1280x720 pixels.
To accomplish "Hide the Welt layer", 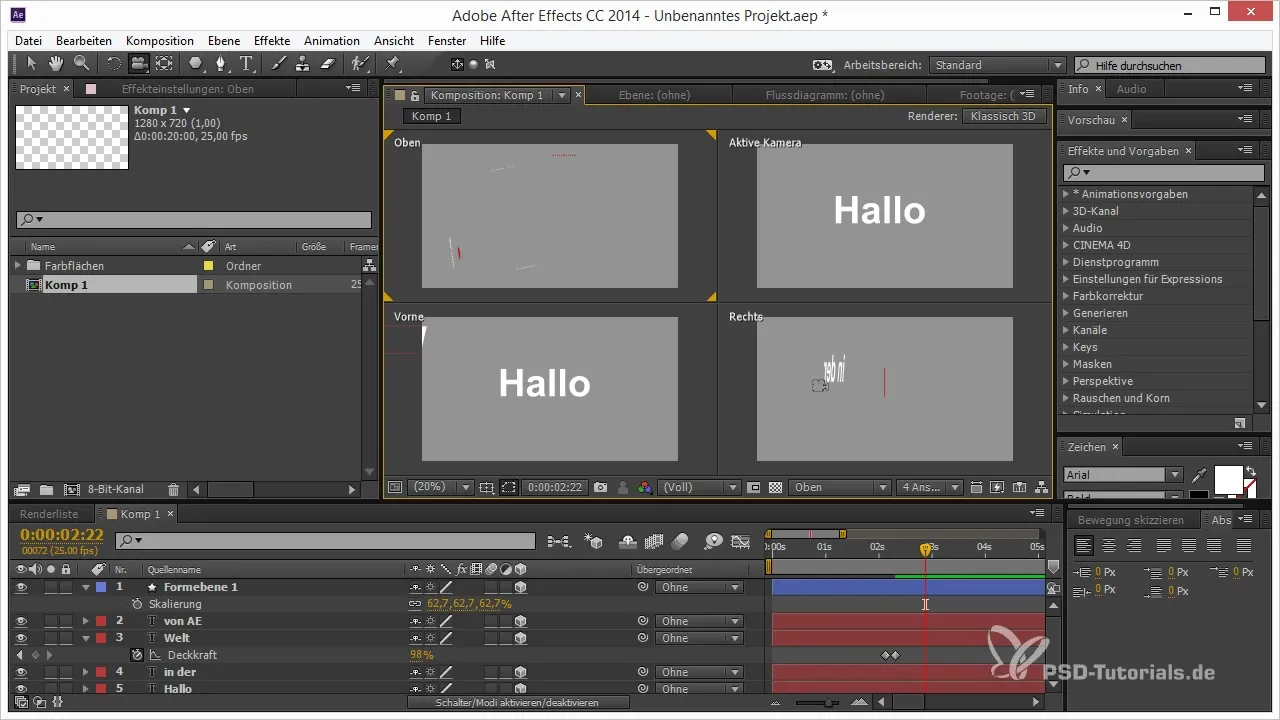I will pos(21,638).
